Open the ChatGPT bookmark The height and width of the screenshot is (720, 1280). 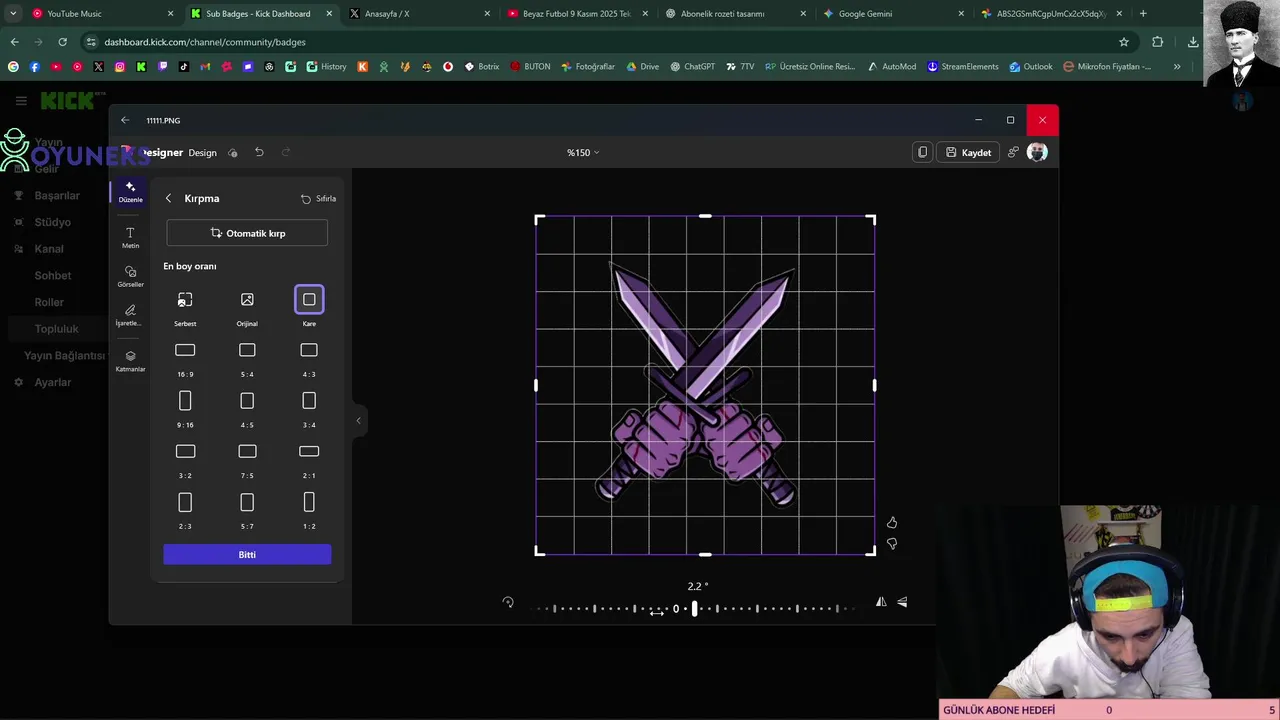pyautogui.click(x=692, y=67)
